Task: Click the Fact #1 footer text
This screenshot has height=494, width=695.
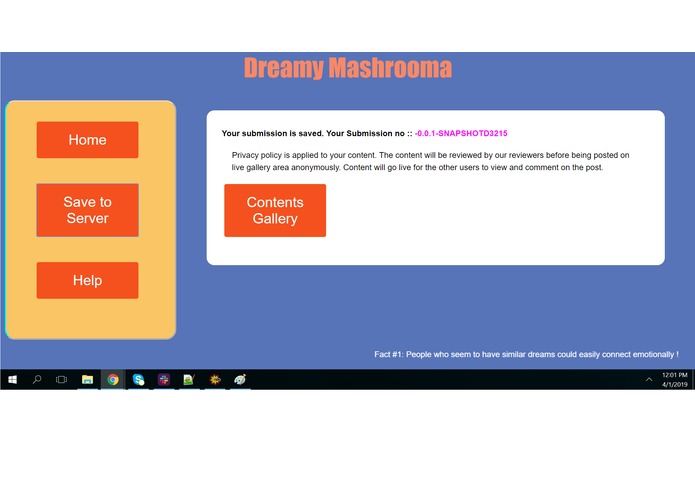Action: pyautogui.click(x=526, y=354)
